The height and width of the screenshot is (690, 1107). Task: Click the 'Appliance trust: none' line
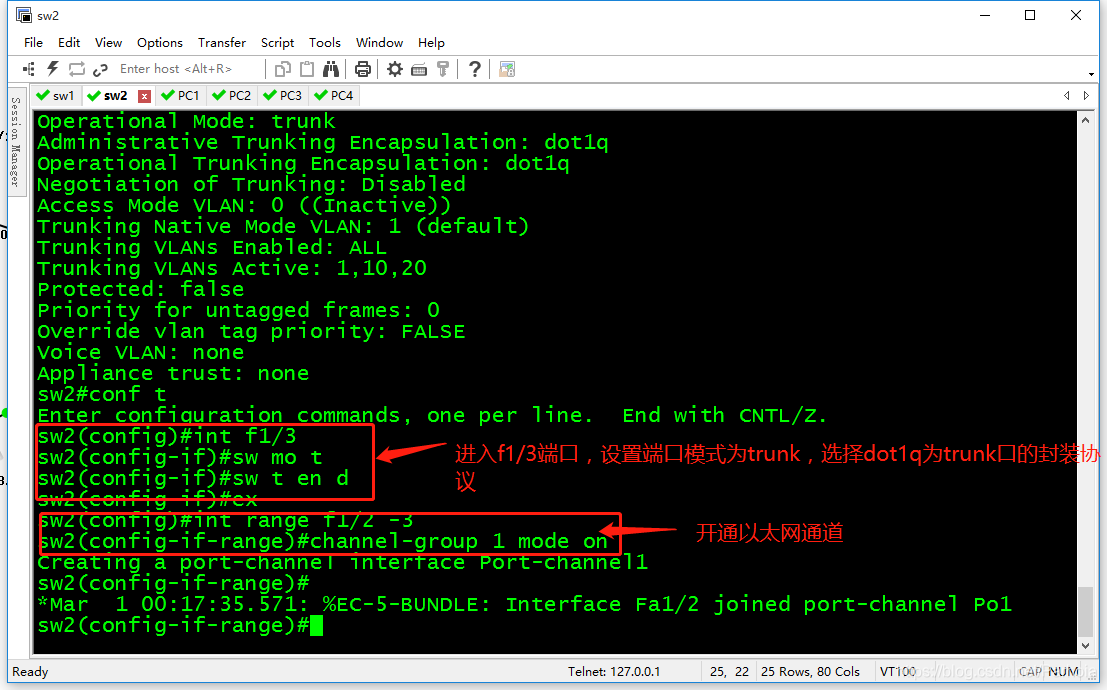click(x=173, y=374)
